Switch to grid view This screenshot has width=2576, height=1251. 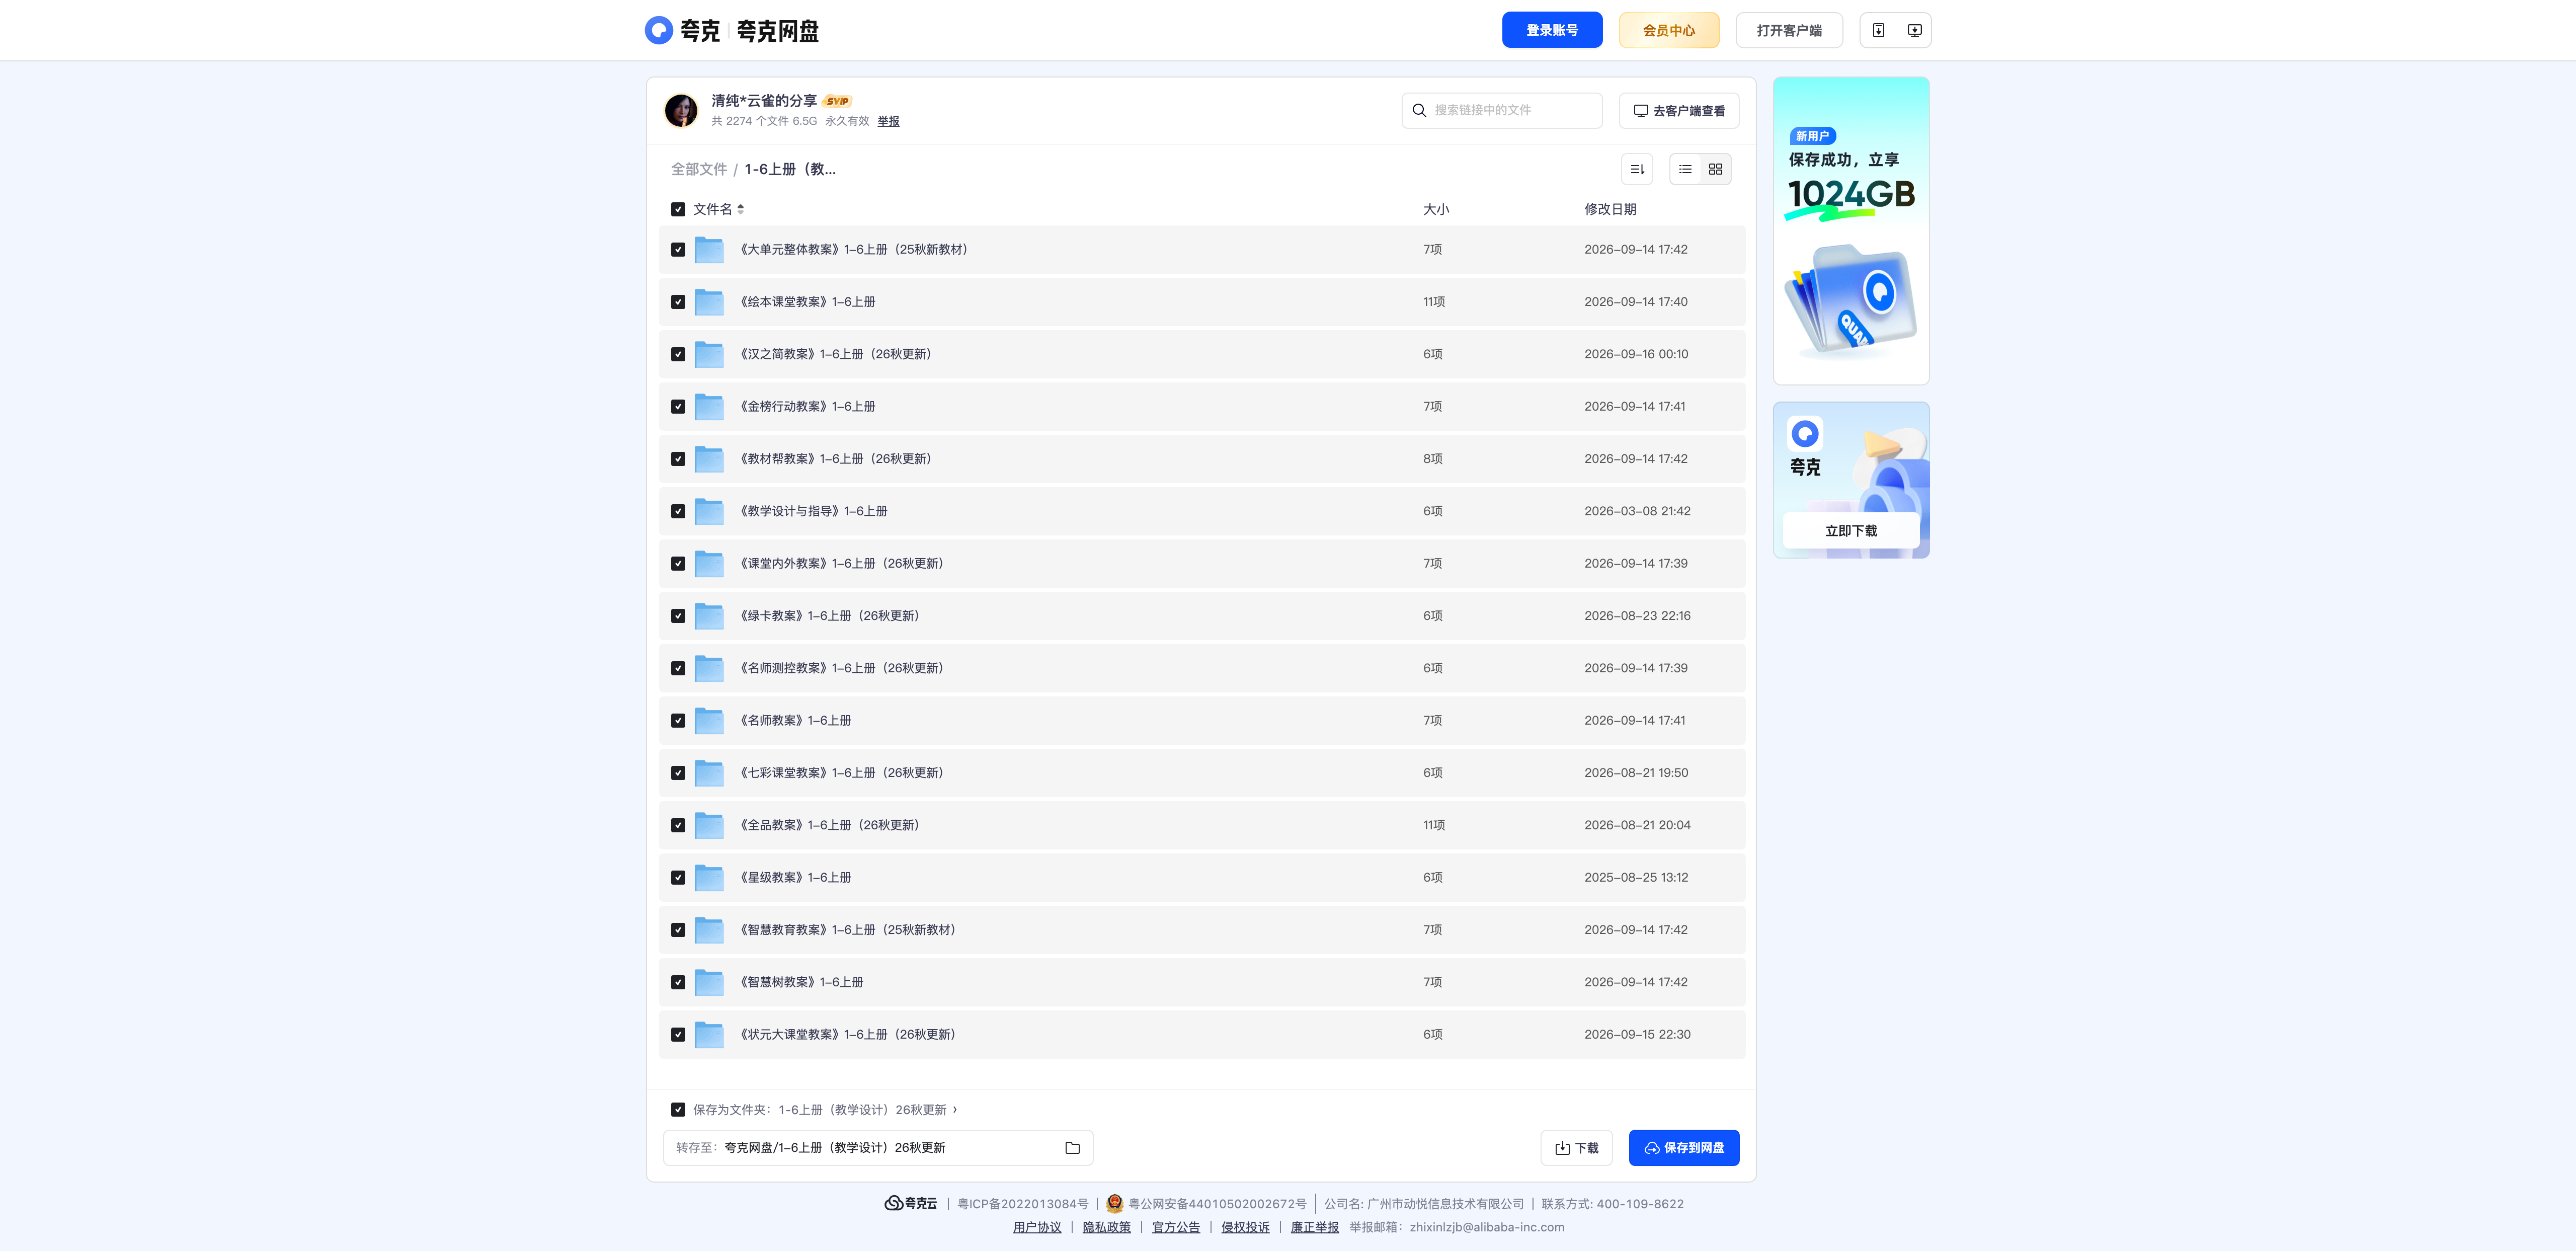(1715, 169)
